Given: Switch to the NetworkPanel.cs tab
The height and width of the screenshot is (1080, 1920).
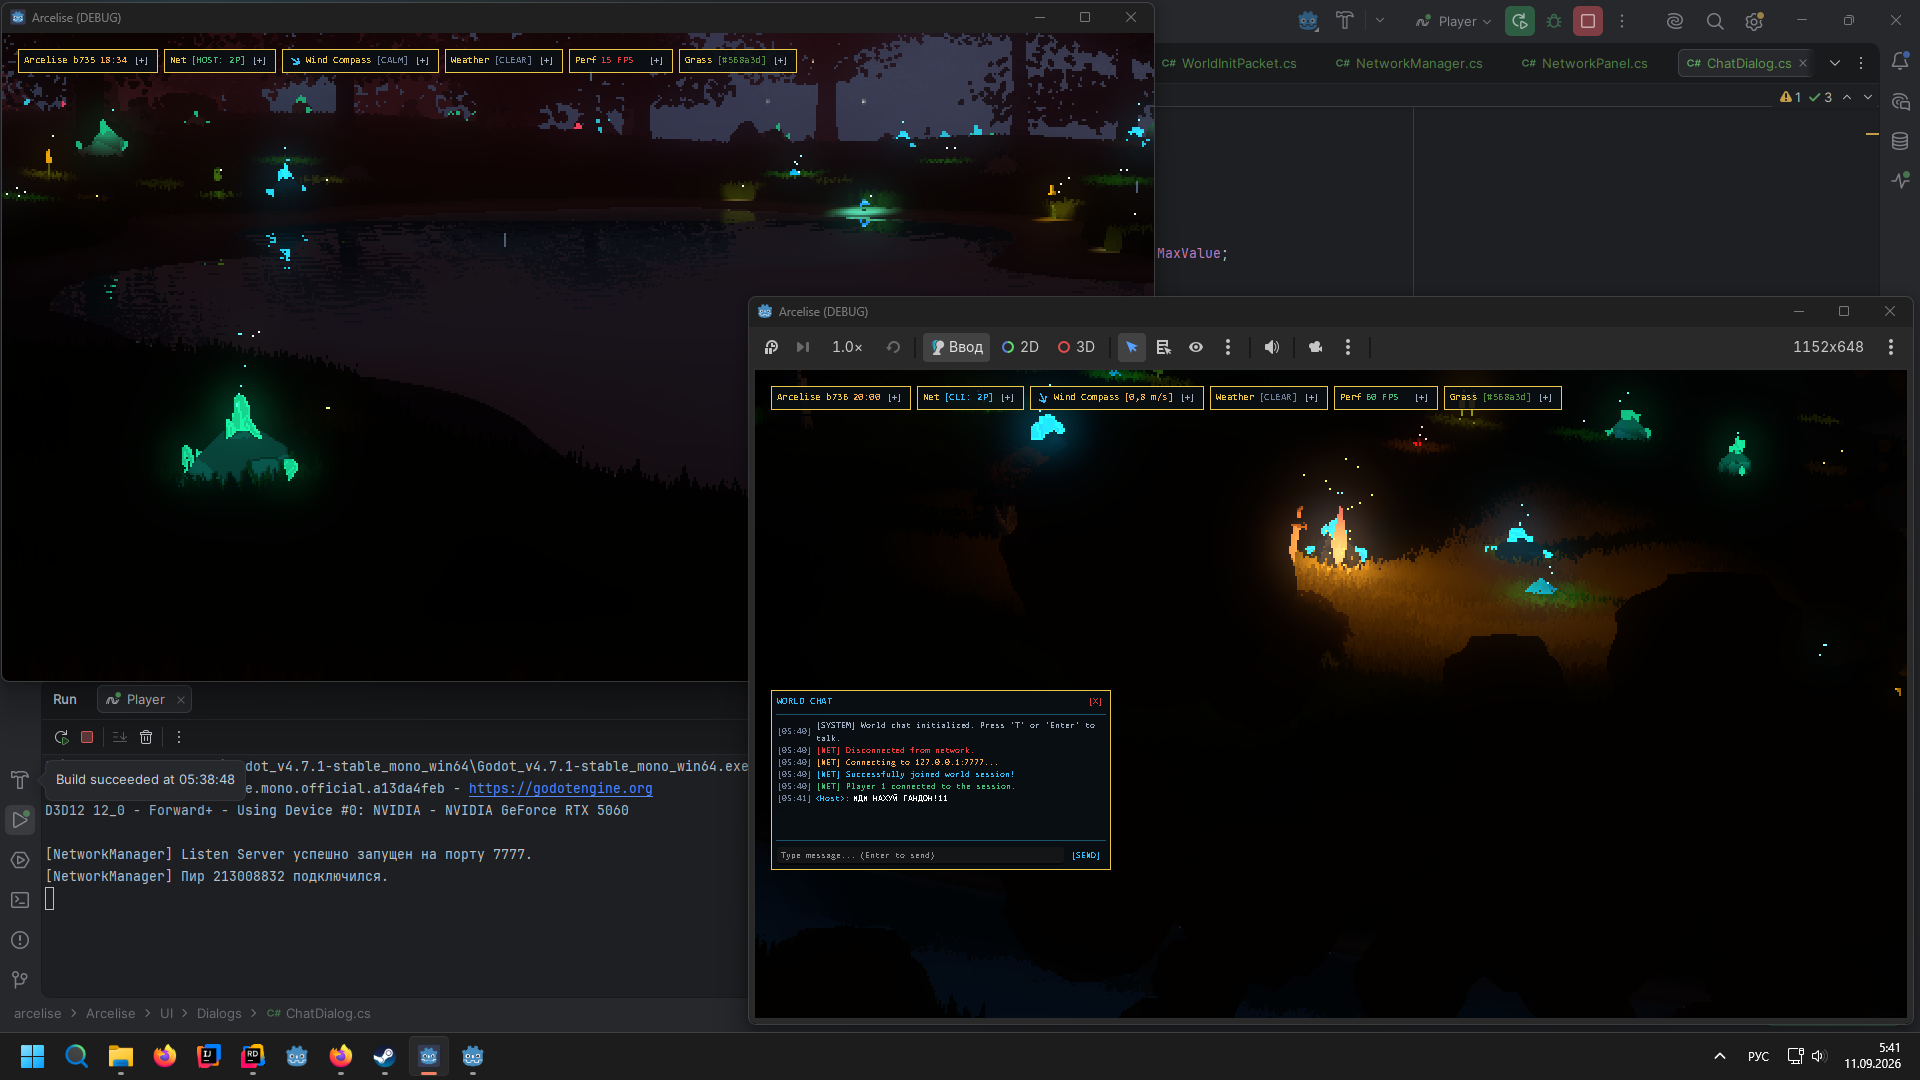Looking at the screenshot, I should pyautogui.click(x=1584, y=63).
